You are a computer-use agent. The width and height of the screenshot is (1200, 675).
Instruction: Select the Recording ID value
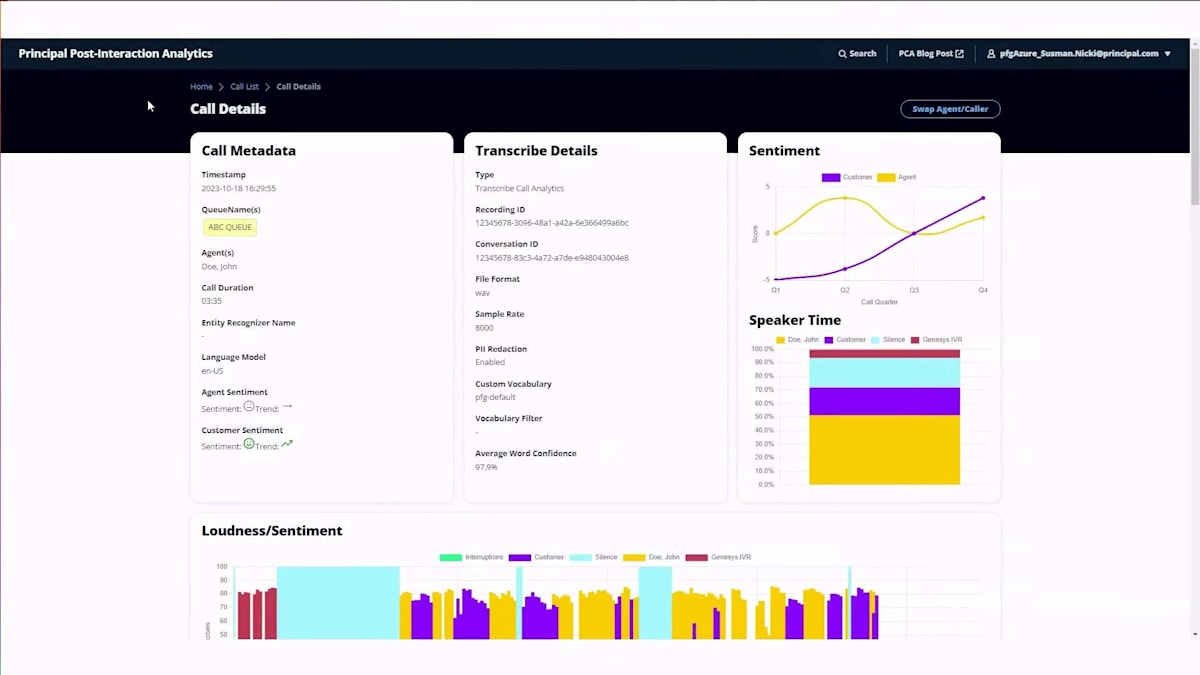552,223
